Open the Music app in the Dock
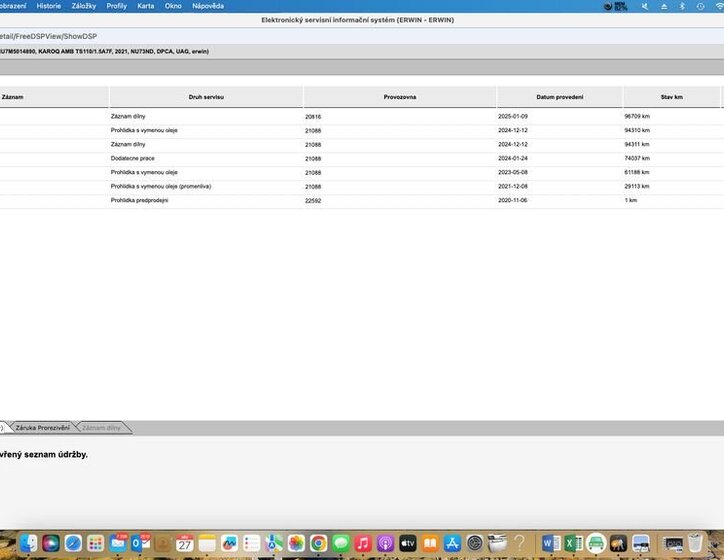Screen dimensions: 724x560 [363, 543]
